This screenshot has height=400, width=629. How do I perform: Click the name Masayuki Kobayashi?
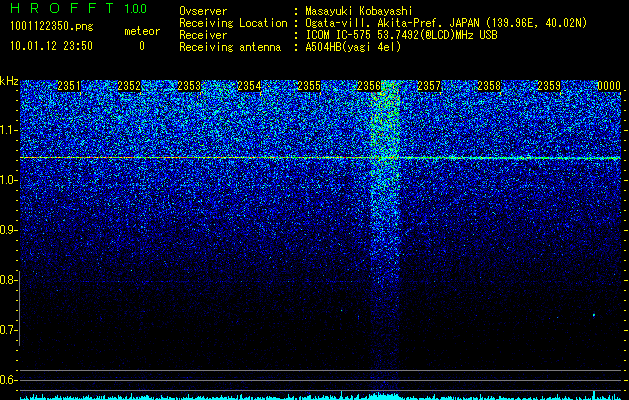(359, 11)
